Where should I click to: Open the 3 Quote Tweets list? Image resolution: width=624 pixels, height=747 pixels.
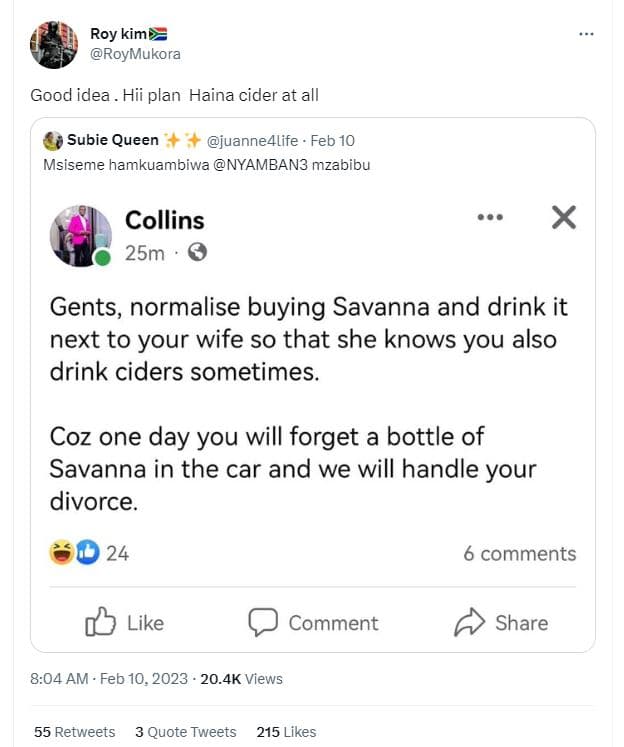point(185,732)
